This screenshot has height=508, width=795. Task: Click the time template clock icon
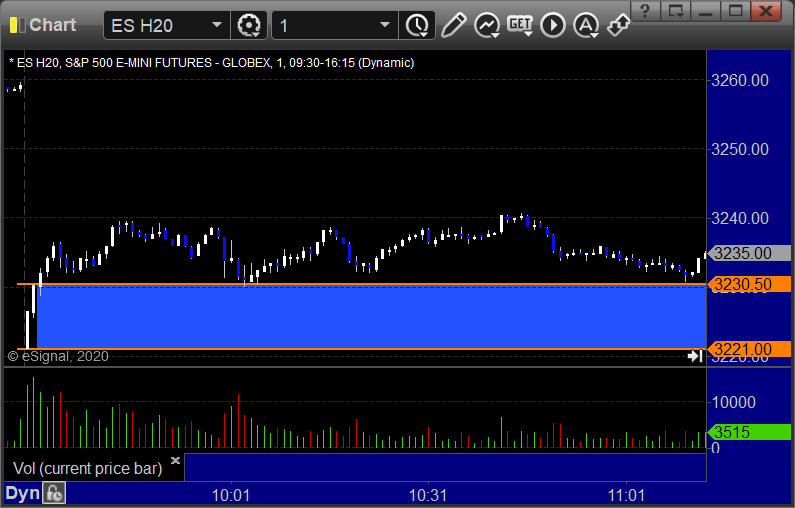coord(416,25)
